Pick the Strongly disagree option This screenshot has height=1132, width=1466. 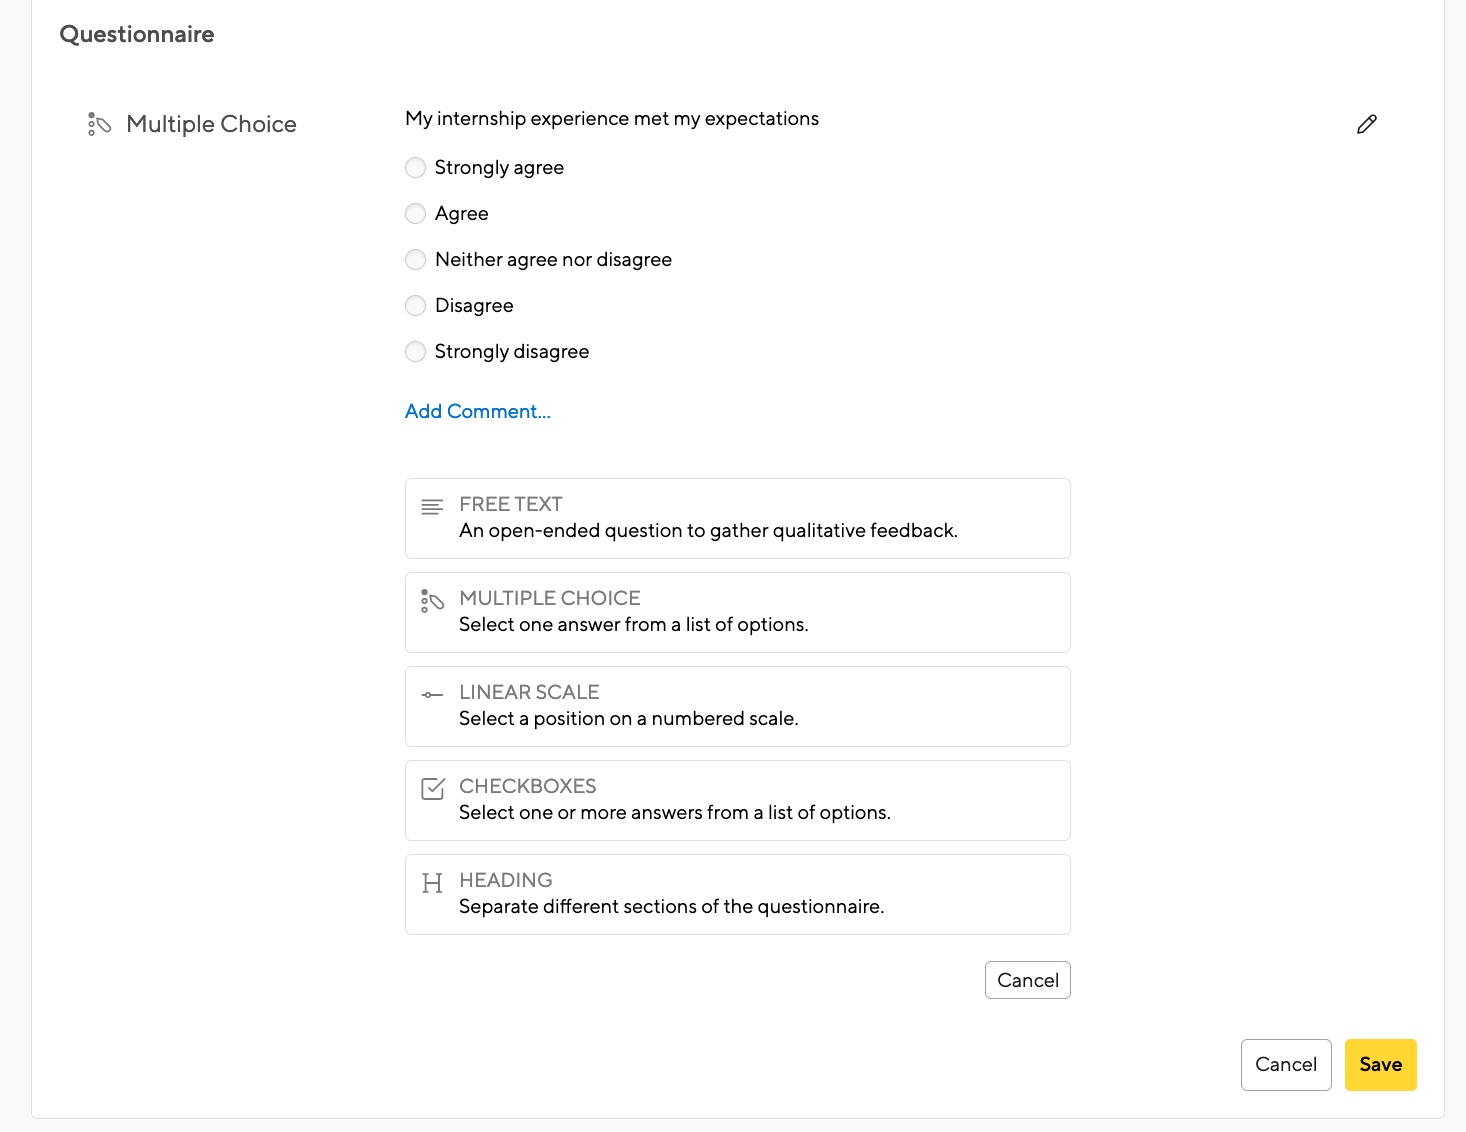click(415, 351)
